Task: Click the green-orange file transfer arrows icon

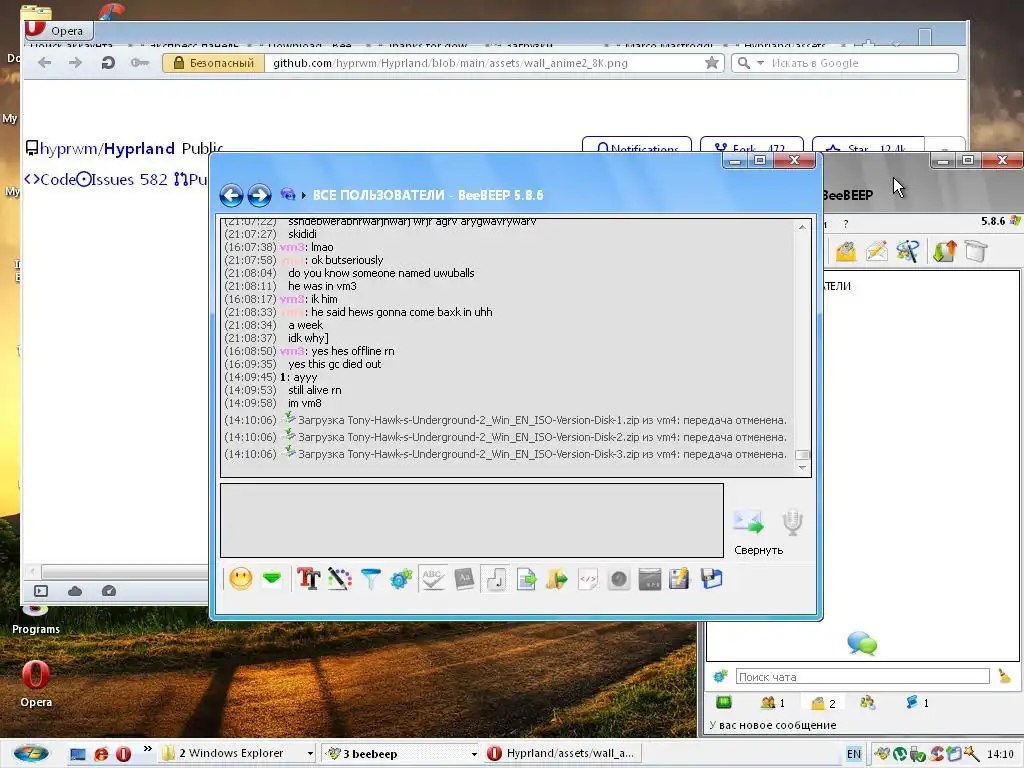Action: click(944, 251)
